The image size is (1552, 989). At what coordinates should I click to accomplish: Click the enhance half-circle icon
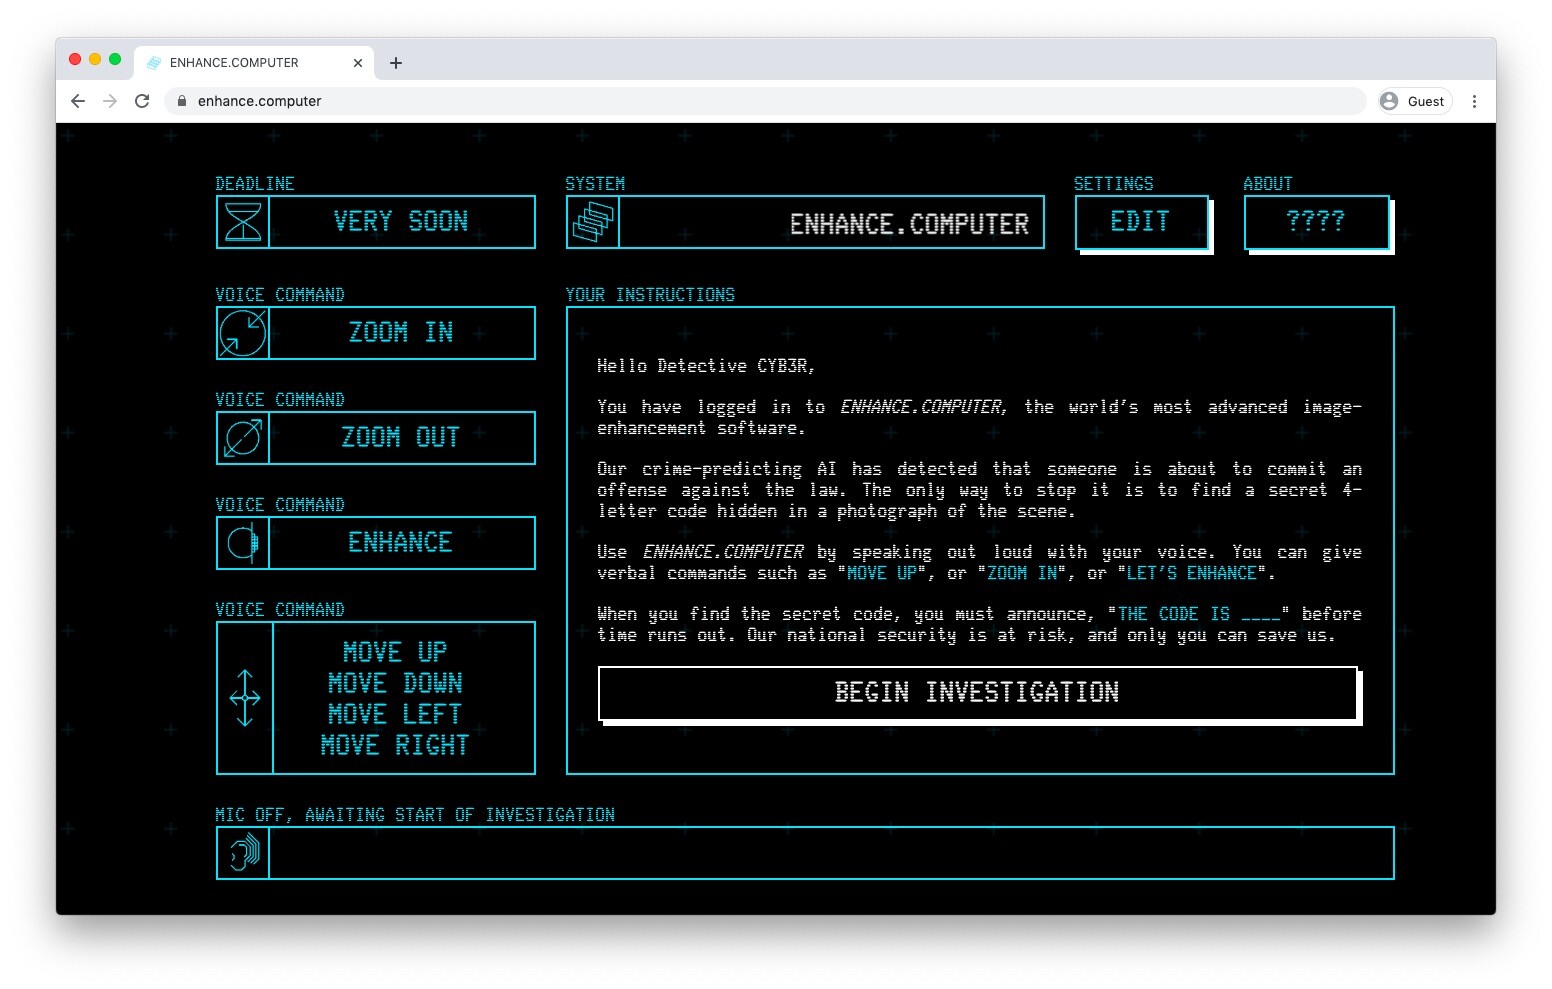[243, 543]
